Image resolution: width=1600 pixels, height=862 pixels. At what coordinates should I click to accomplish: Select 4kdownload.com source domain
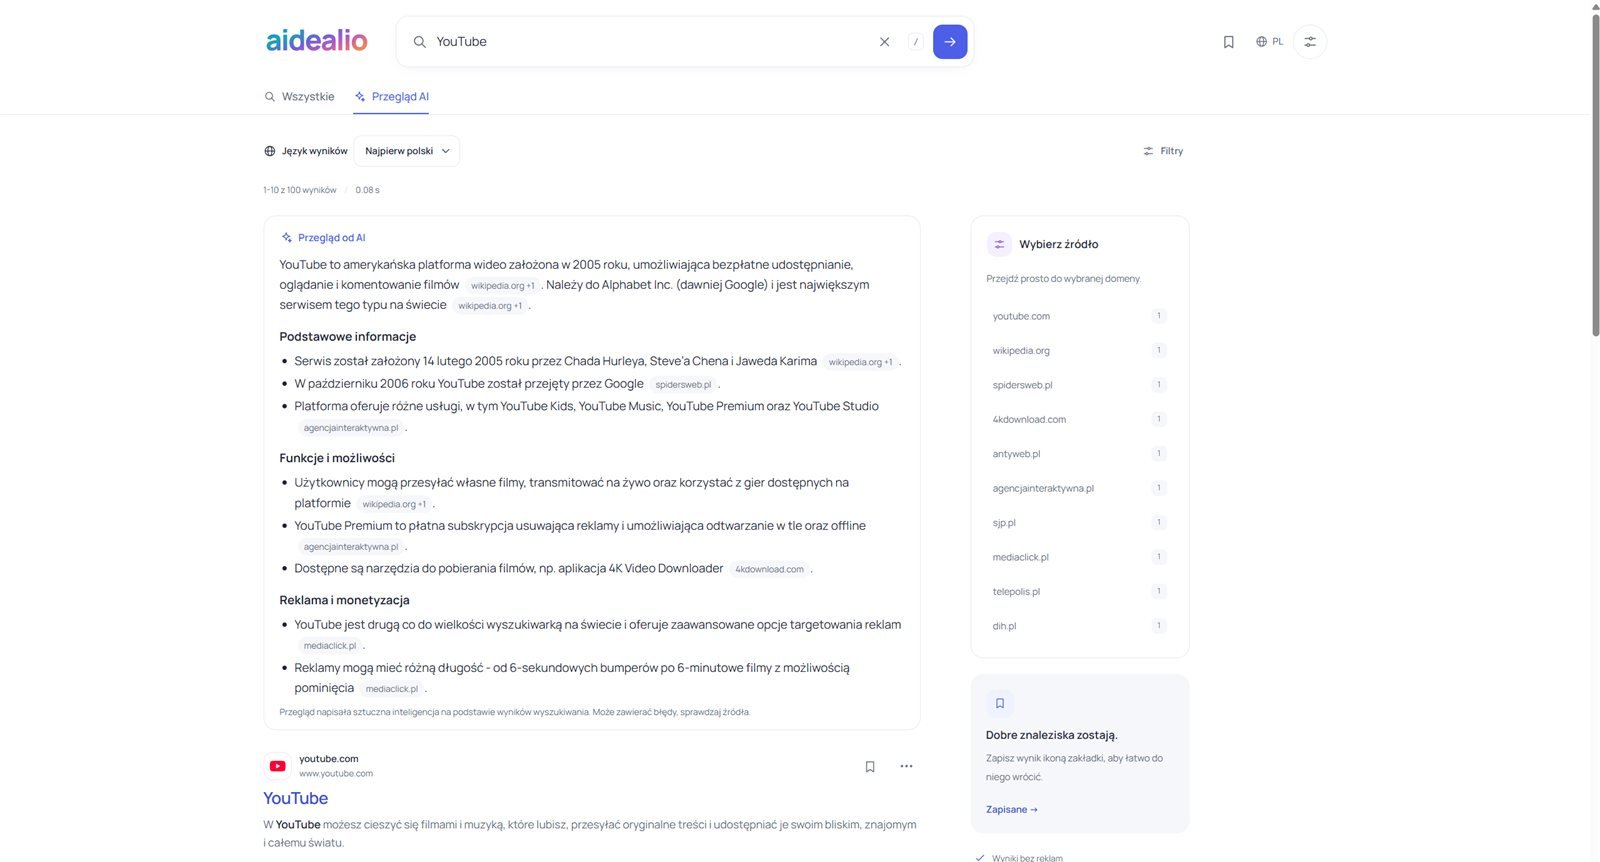click(1080, 420)
